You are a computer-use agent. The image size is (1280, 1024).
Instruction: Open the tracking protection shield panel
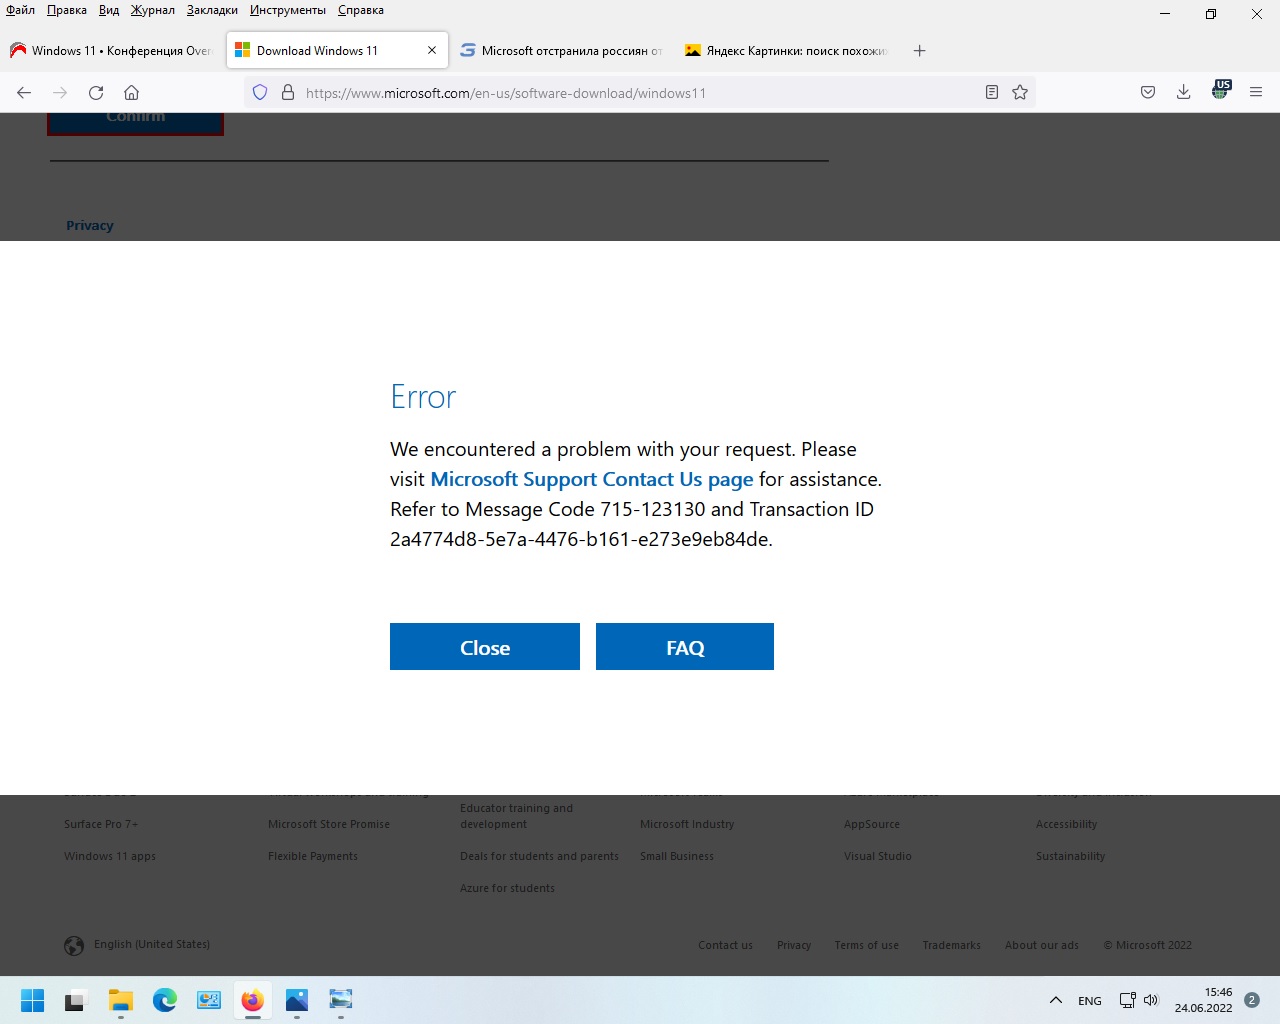(260, 93)
